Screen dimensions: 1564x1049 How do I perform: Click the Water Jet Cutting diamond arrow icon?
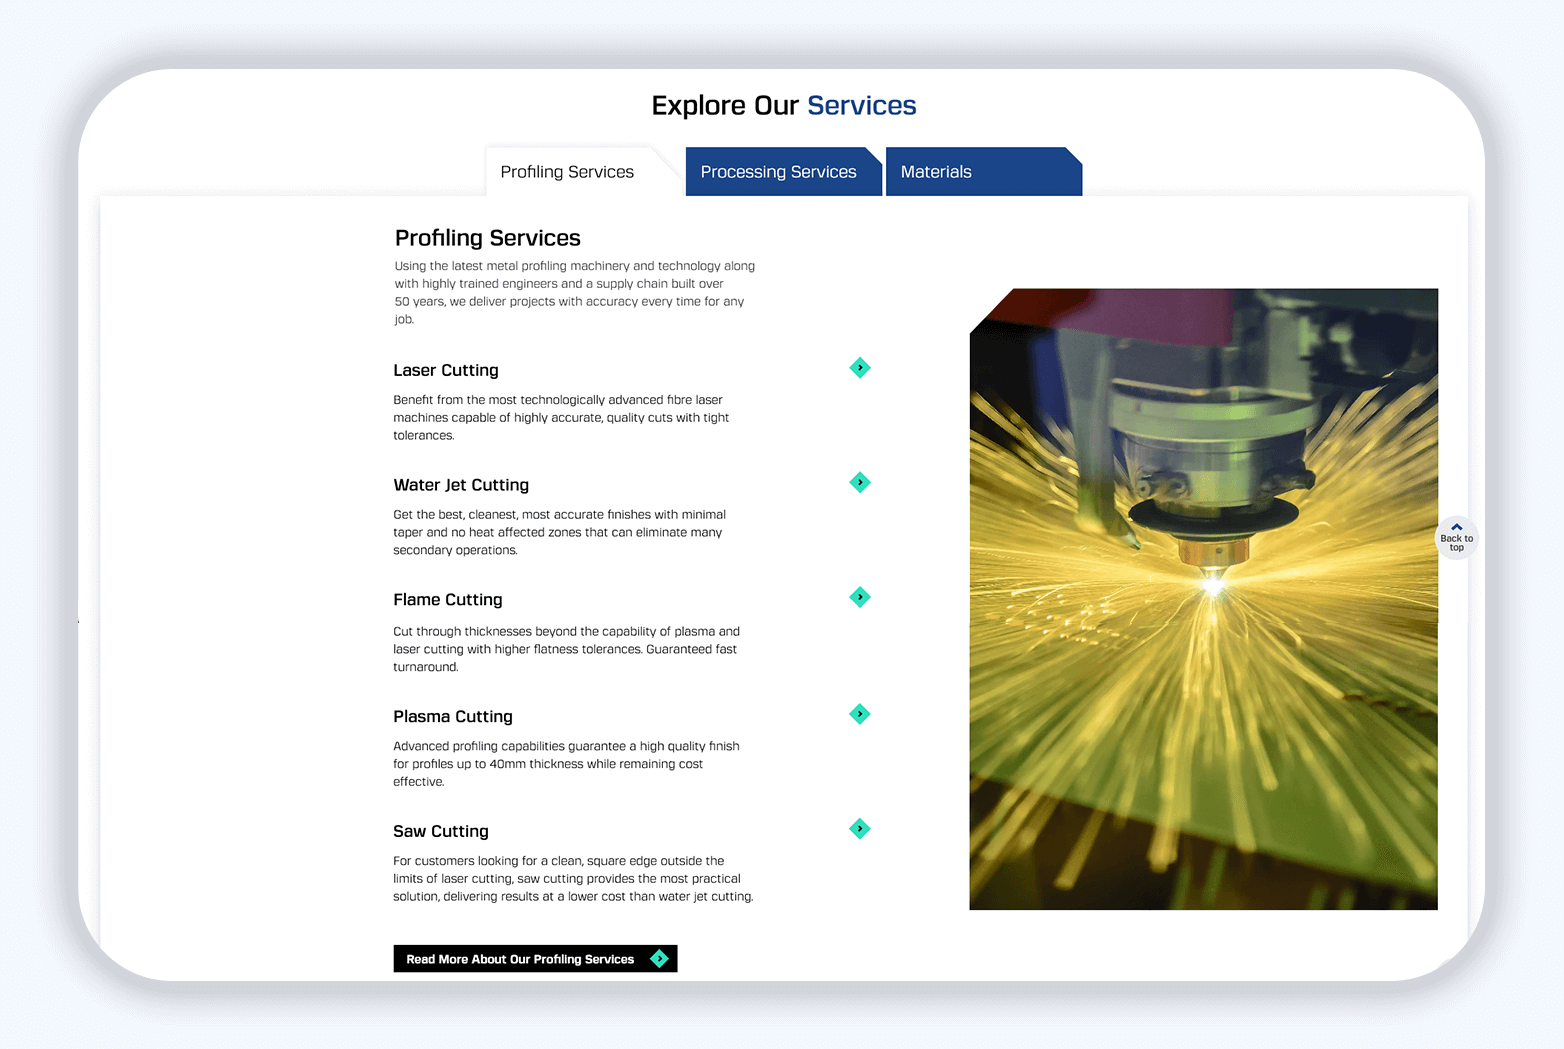pos(859,483)
